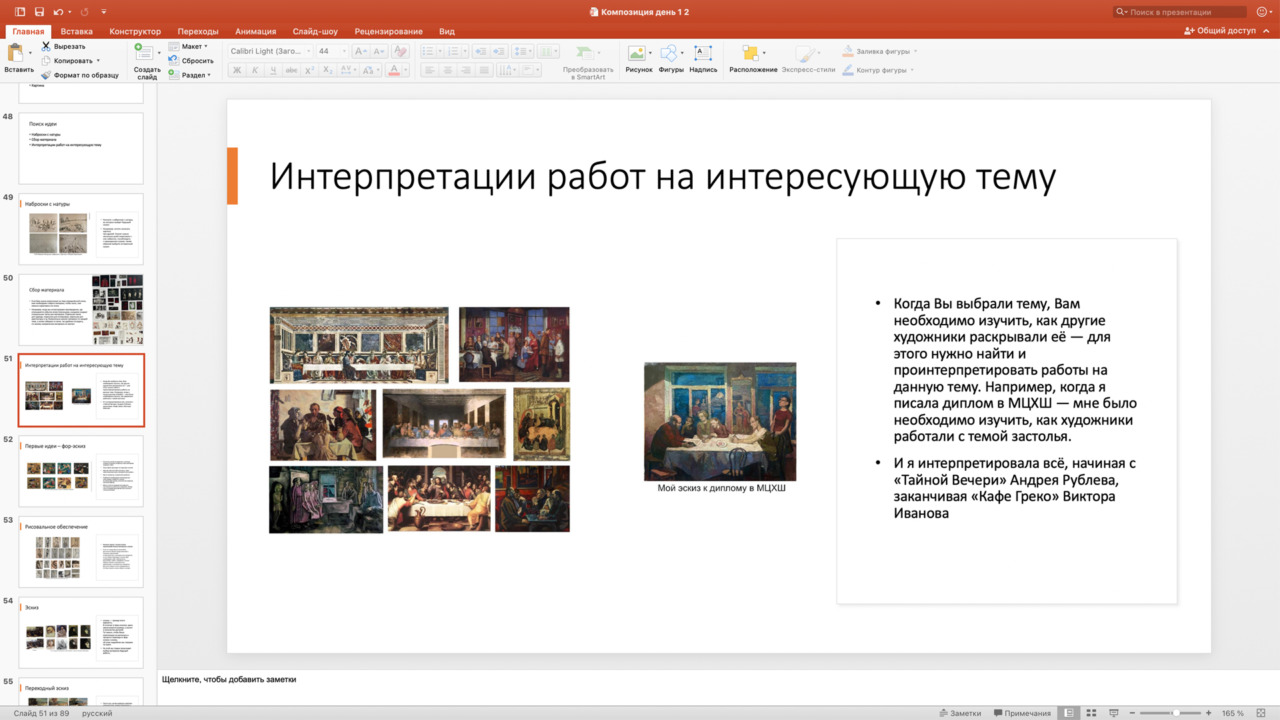Screen dimensions: 1280x720
Task: Toggle normal view button in status bar
Action: click(x=1069, y=713)
